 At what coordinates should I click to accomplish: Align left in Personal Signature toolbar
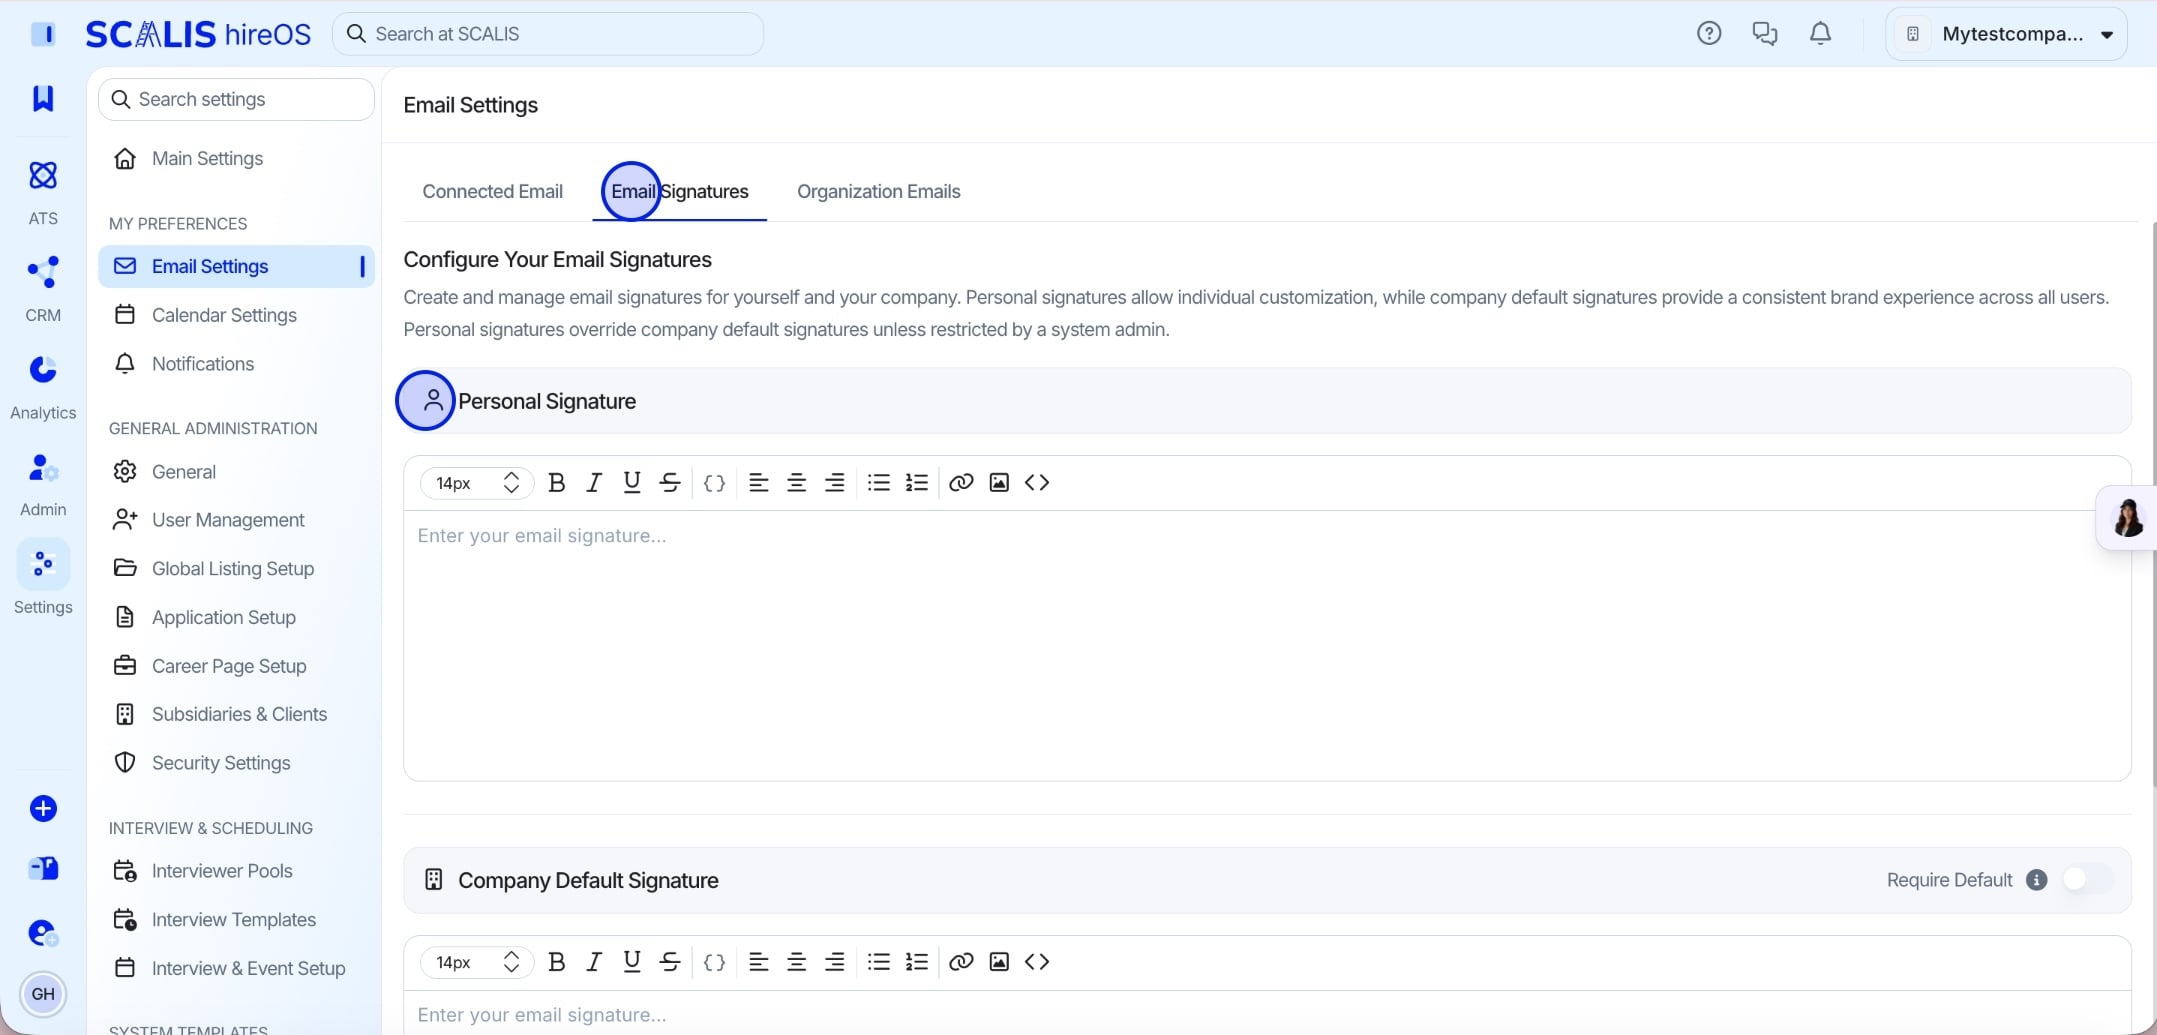tap(759, 483)
